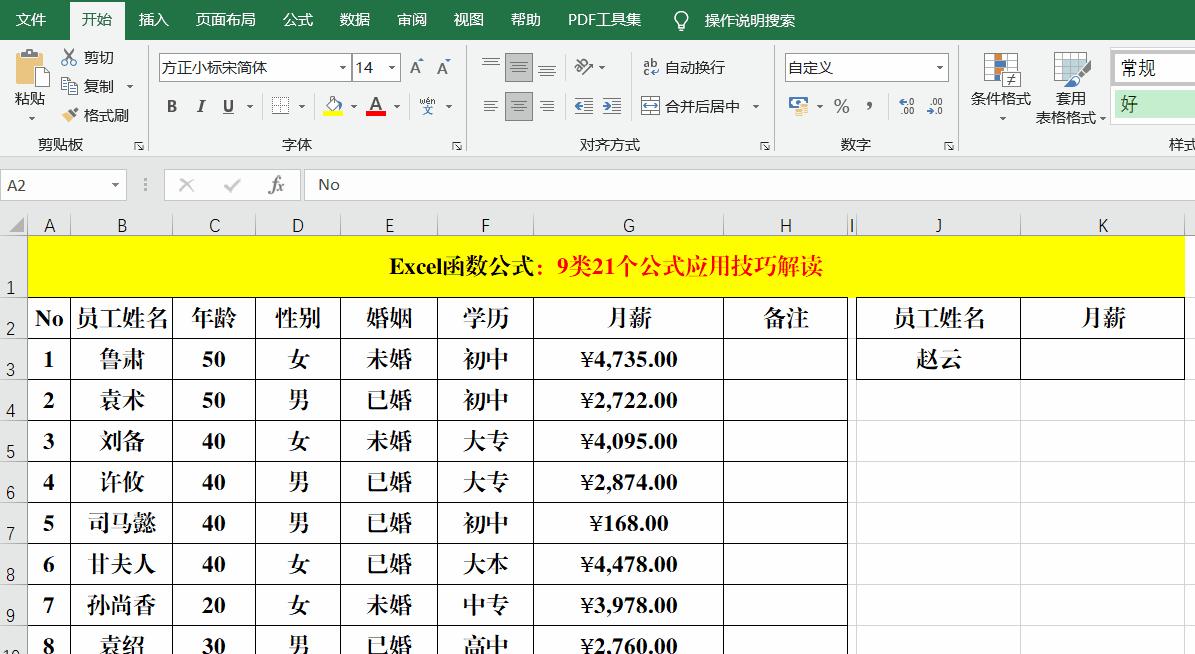This screenshot has width=1195, height=654.
Task: Apply cell borders icon
Action: (280, 106)
